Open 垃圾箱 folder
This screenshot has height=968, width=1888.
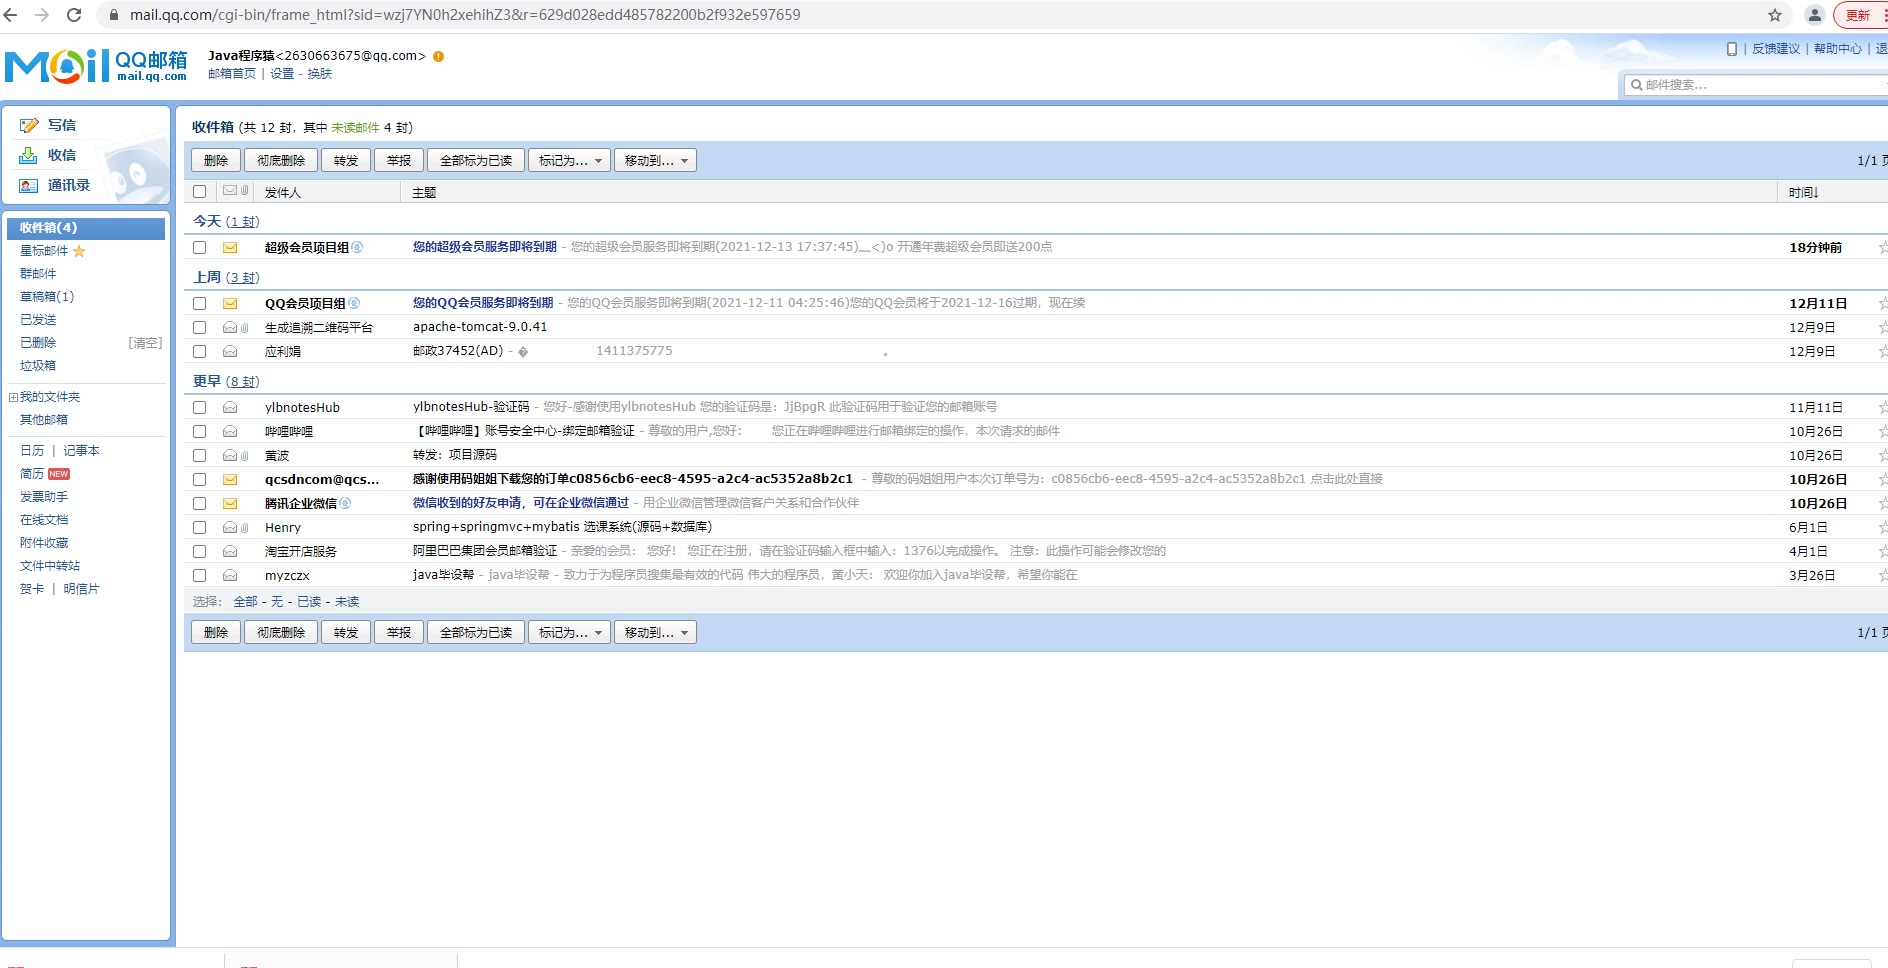tap(38, 366)
